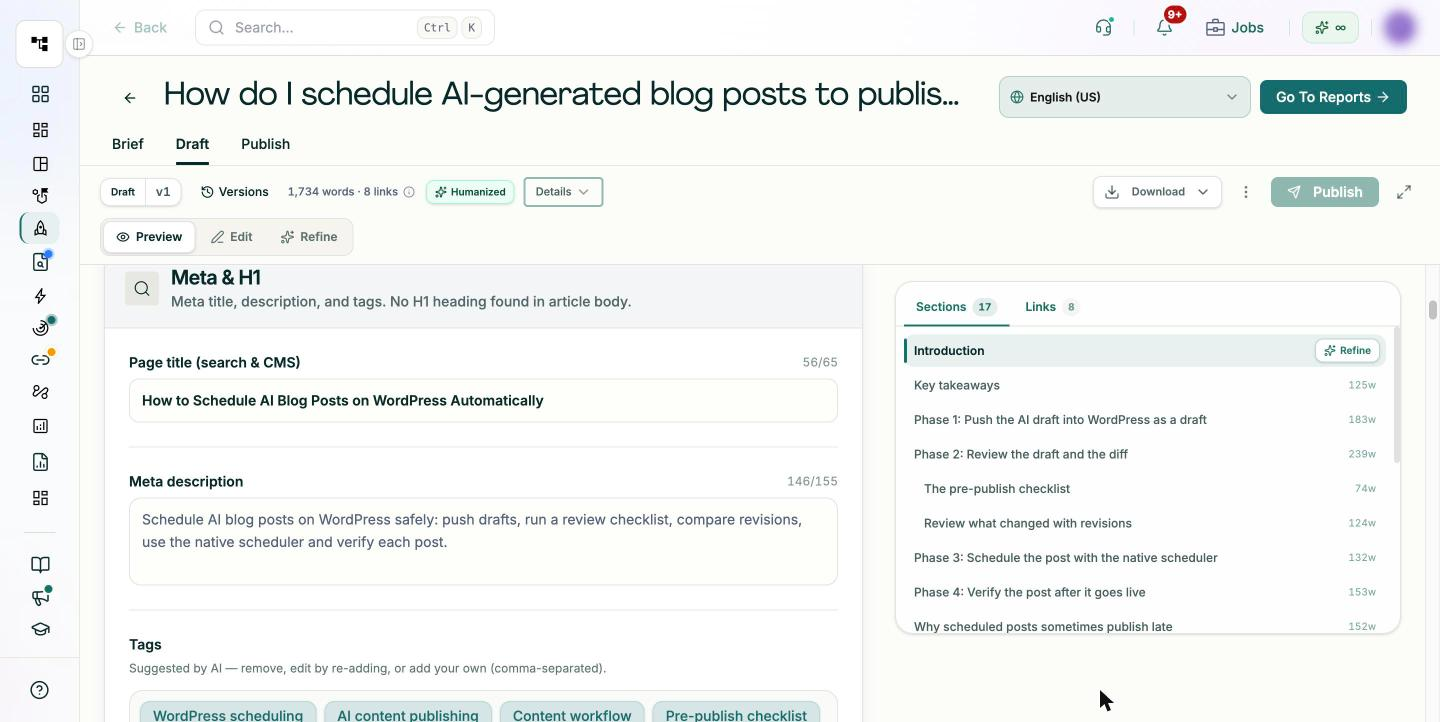This screenshot has height=722, width=1440.
Task: Click the back arrow beside article title
Action: click(x=130, y=97)
